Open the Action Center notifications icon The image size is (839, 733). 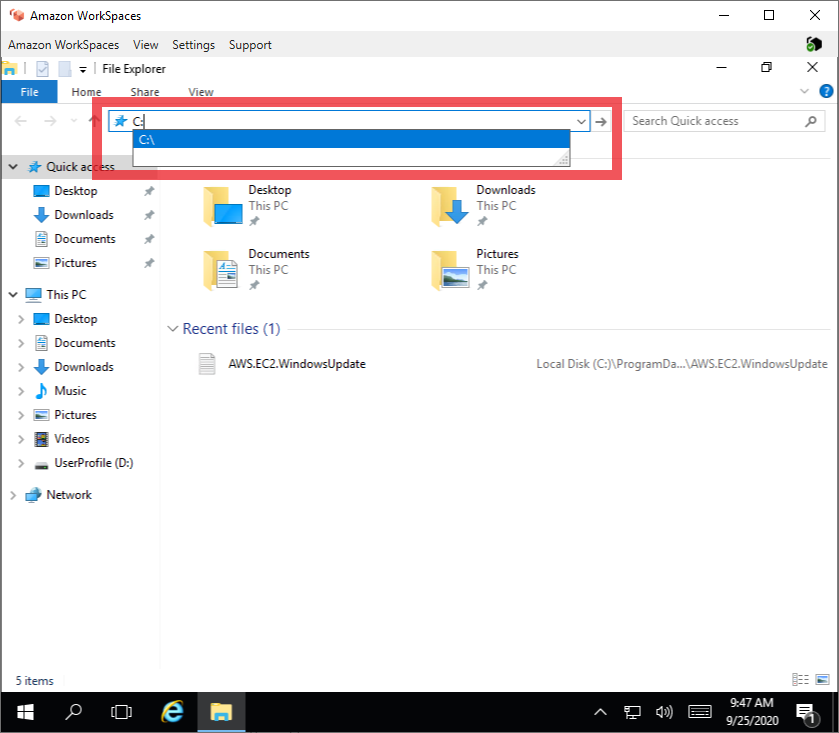pos(808,713)
